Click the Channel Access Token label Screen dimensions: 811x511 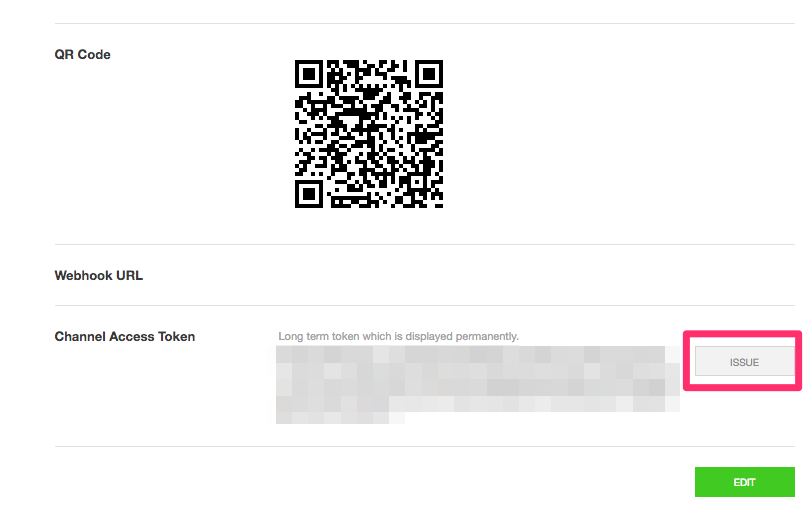(x=125, y=336)
